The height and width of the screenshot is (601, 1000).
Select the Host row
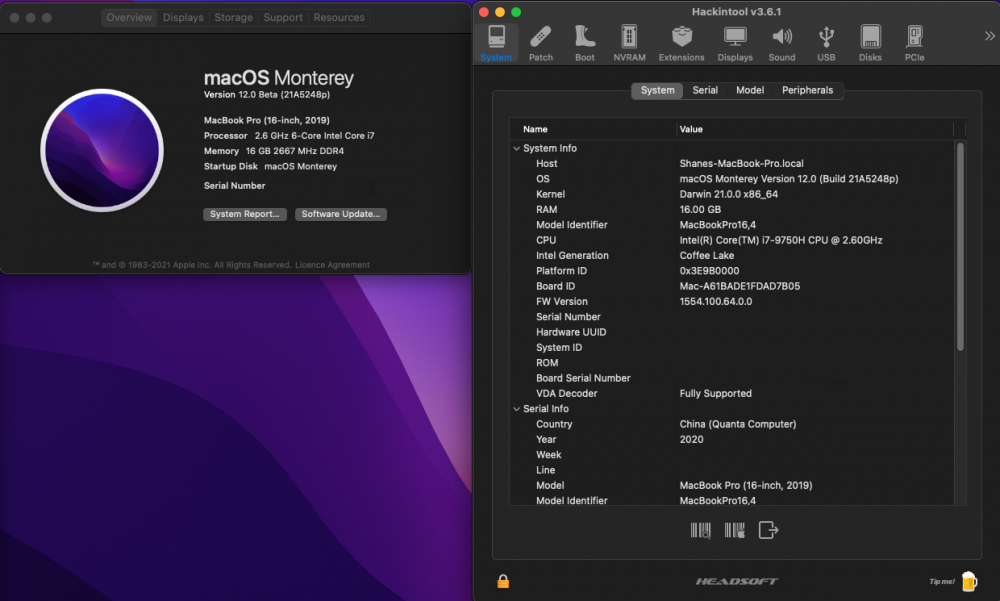[732, 164]
